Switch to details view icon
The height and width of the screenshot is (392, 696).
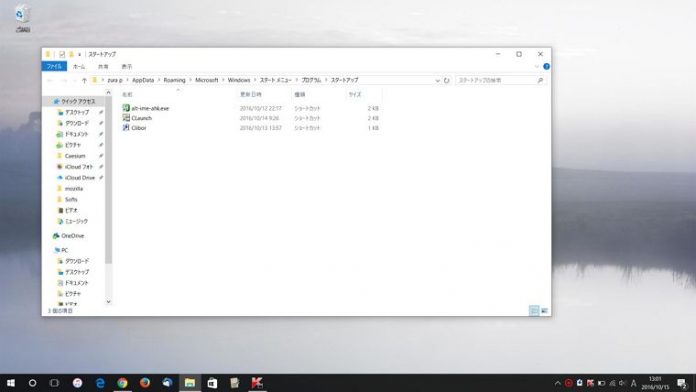pos(534,310)
